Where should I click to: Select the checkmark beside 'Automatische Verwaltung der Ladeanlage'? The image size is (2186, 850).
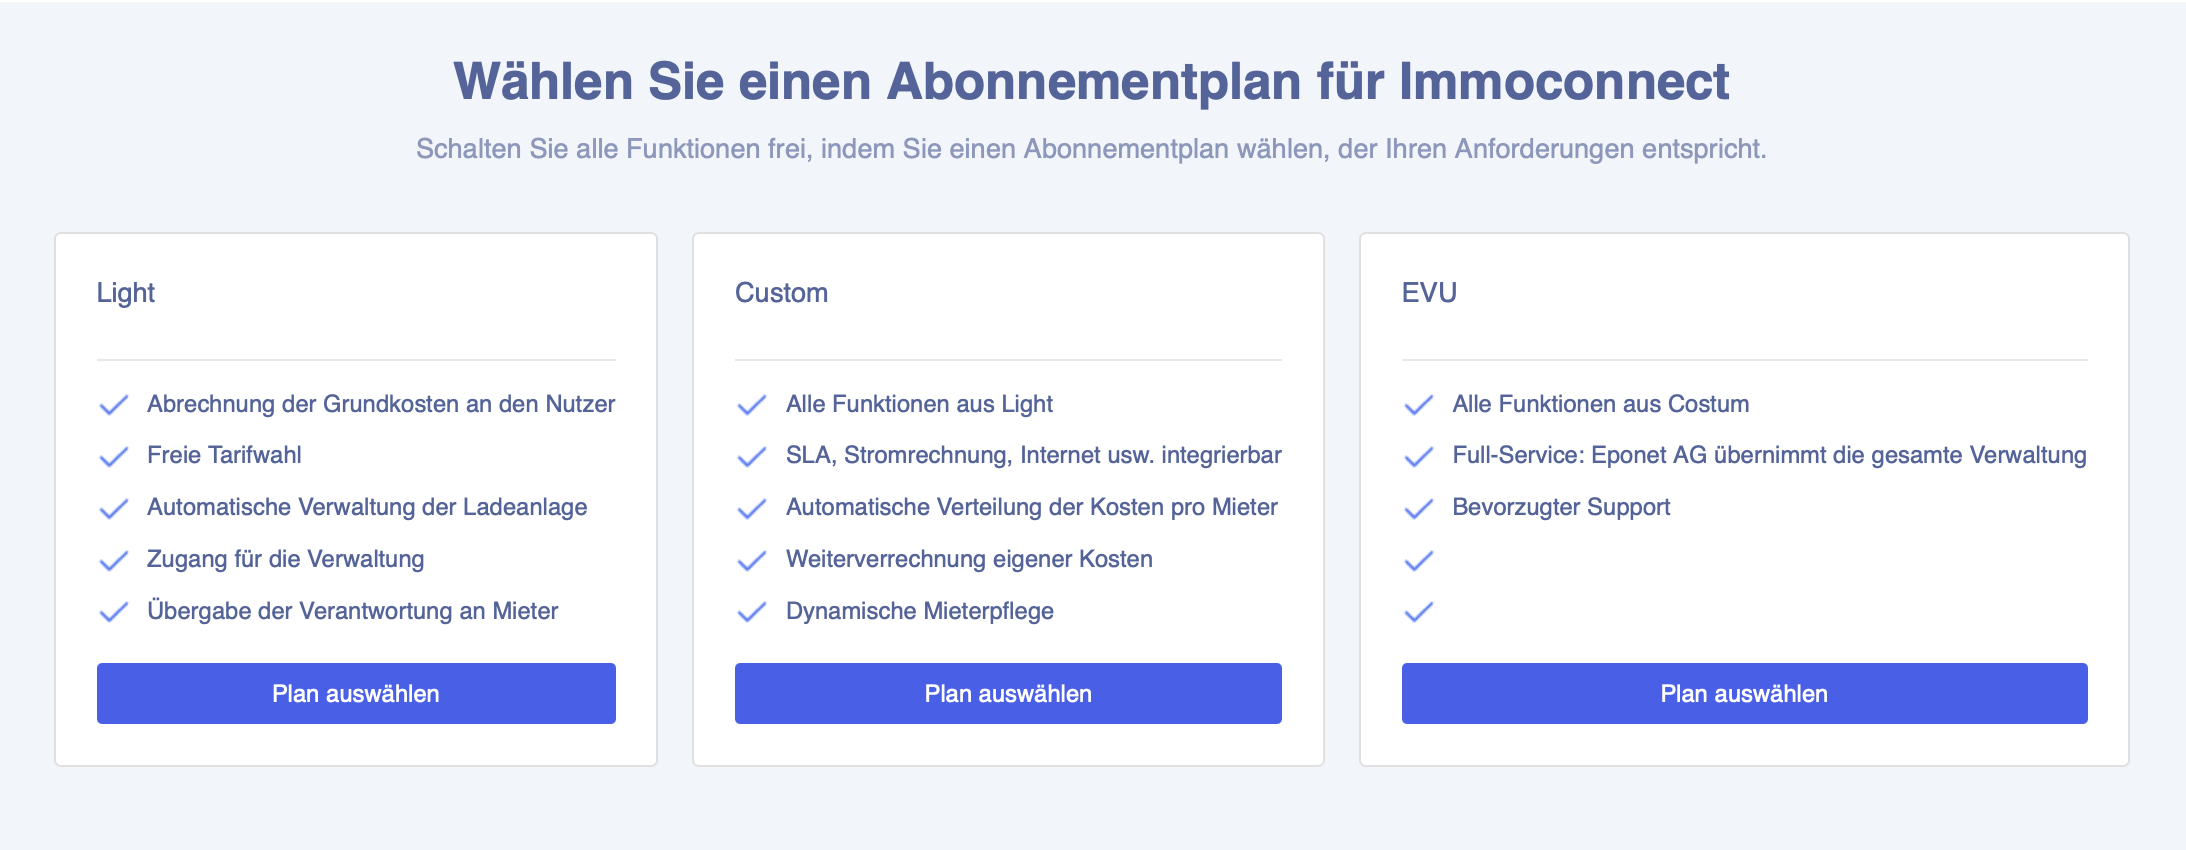click(113, 508)
